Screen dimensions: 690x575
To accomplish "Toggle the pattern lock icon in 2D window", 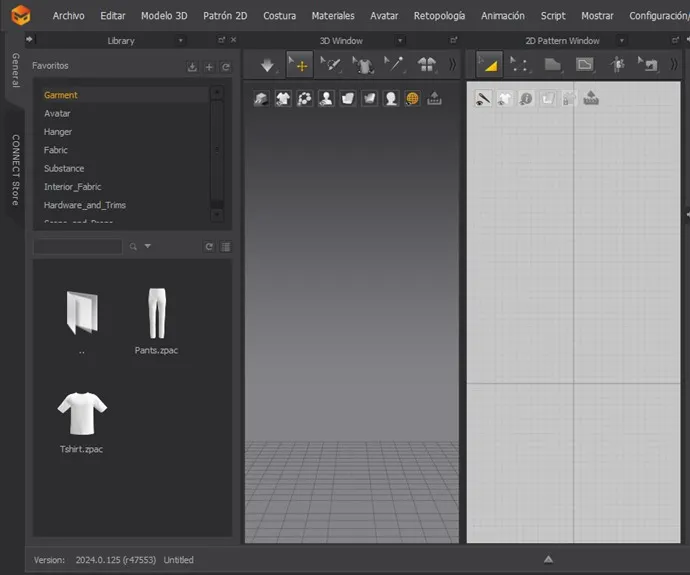I will tap(569, 99).
